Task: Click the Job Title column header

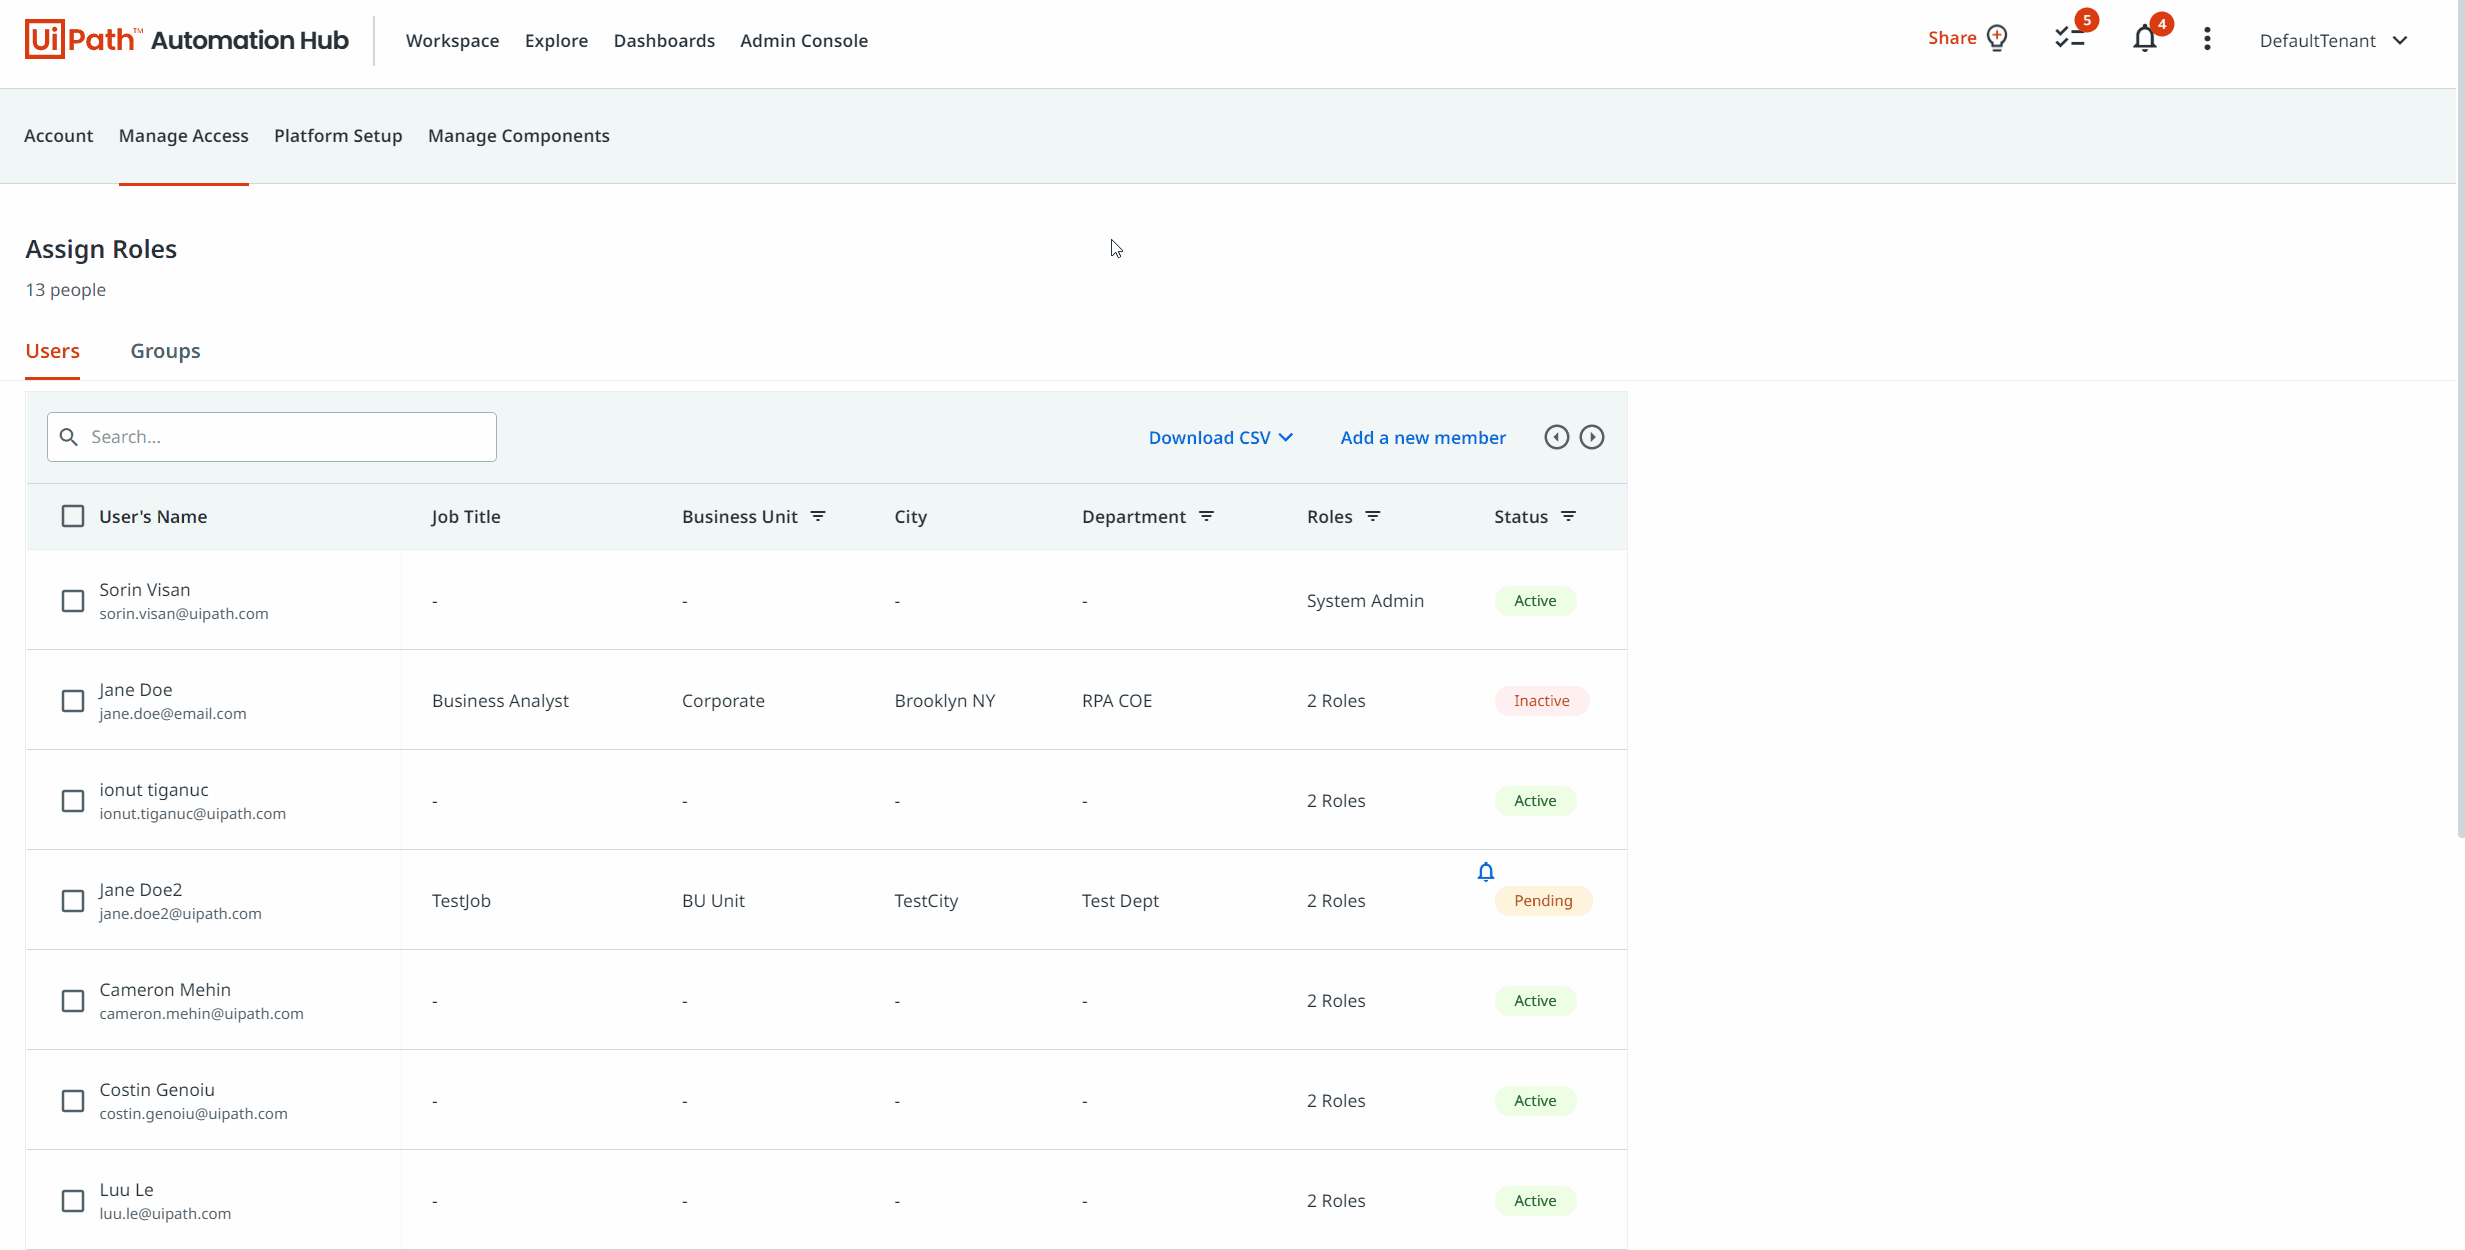Action: 465,516
